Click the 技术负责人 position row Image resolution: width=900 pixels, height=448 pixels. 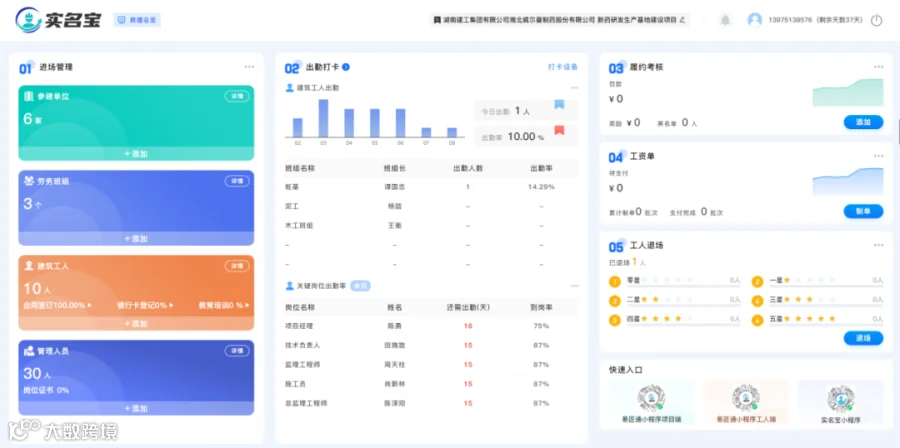point(431,345)
